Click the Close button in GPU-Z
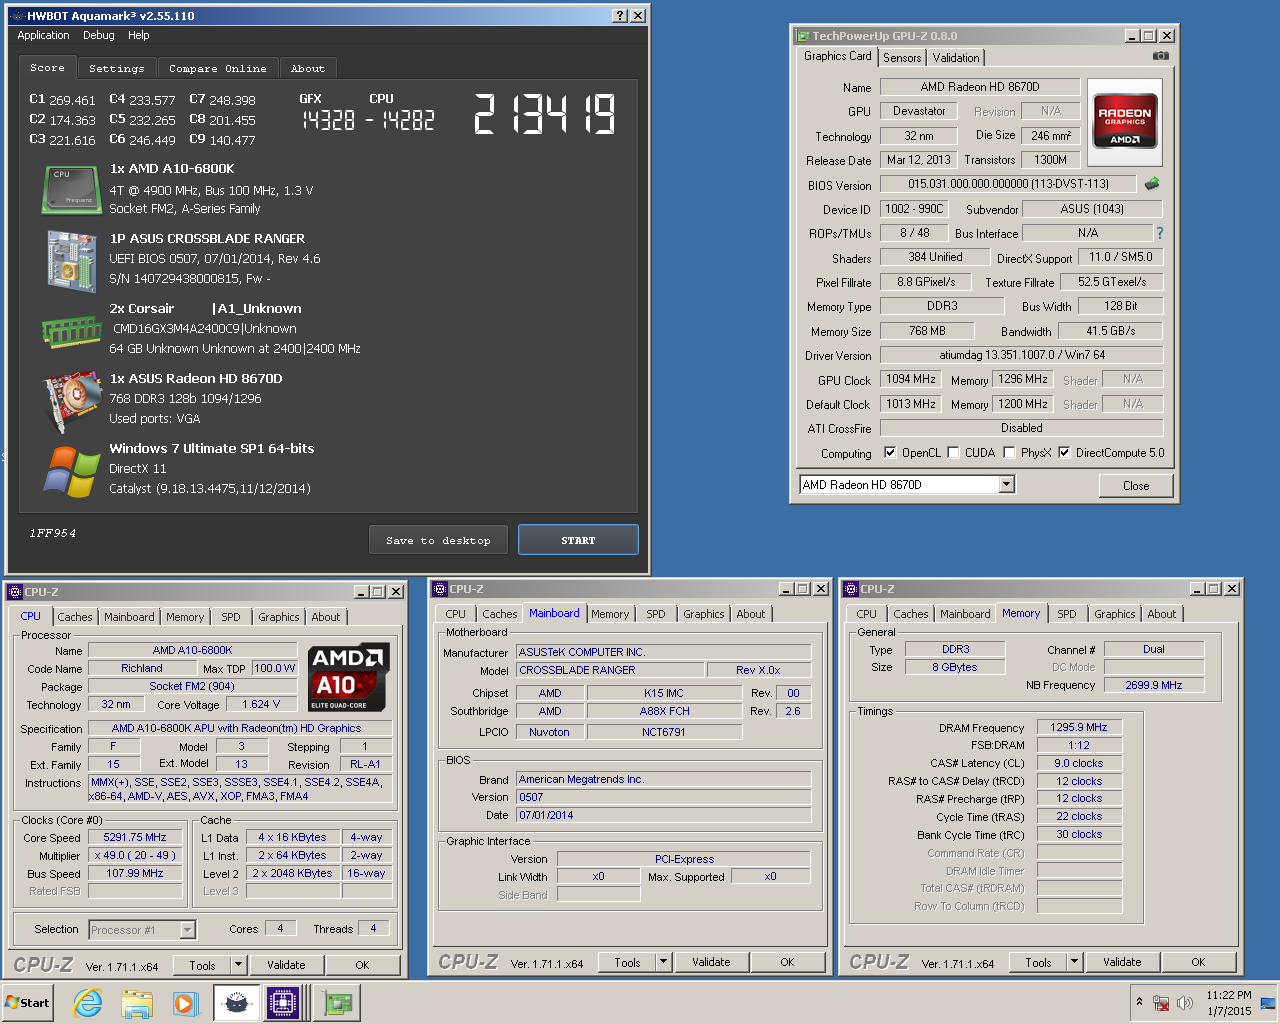The width and height of the screenshot is (1280, 1024). pos(1135,486)
